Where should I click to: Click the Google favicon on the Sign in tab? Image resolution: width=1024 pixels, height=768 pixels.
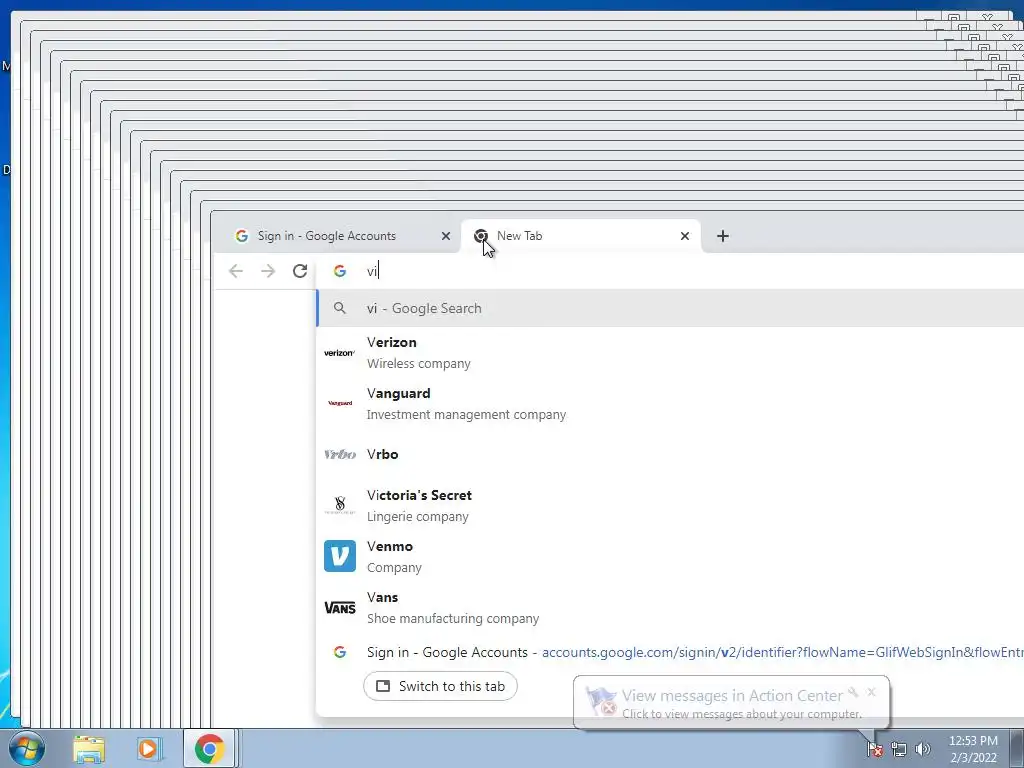pyautogui.click(x=242, y=236)
